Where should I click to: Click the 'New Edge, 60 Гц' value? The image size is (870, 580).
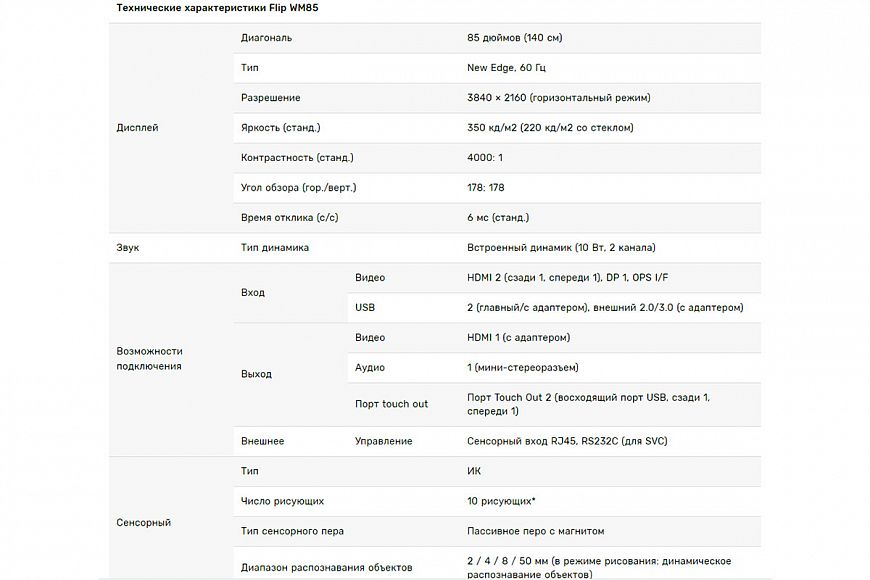(x=506, y=68)
